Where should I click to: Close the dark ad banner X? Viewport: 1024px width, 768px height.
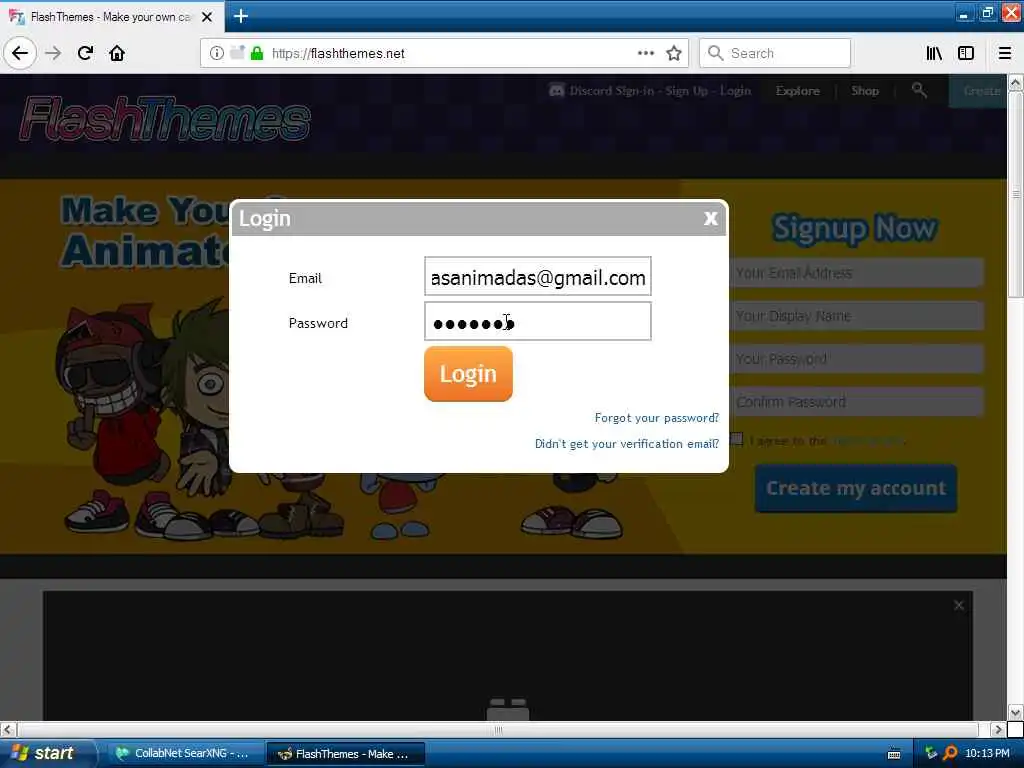959,605
